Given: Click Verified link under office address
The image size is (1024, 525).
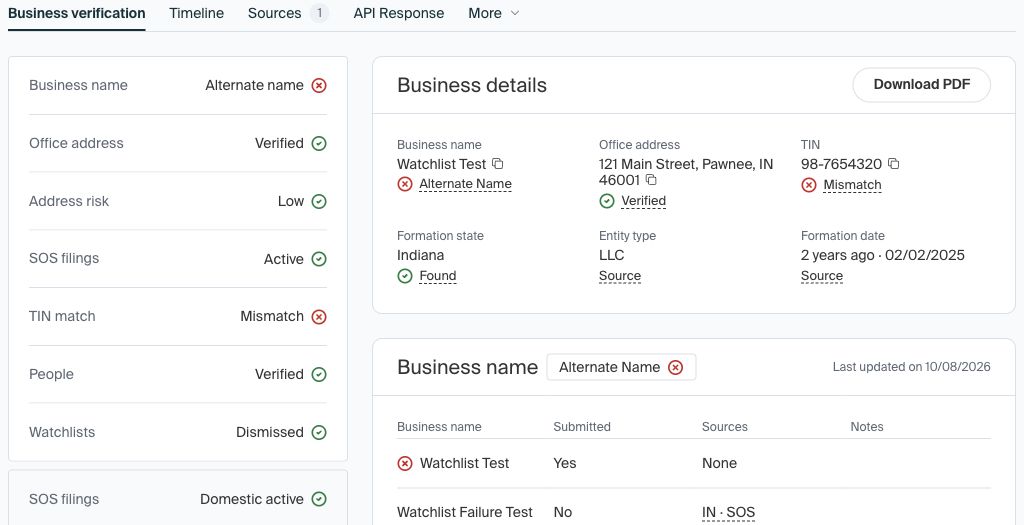Looking at the screenshot, I should [x=643, y=201].
